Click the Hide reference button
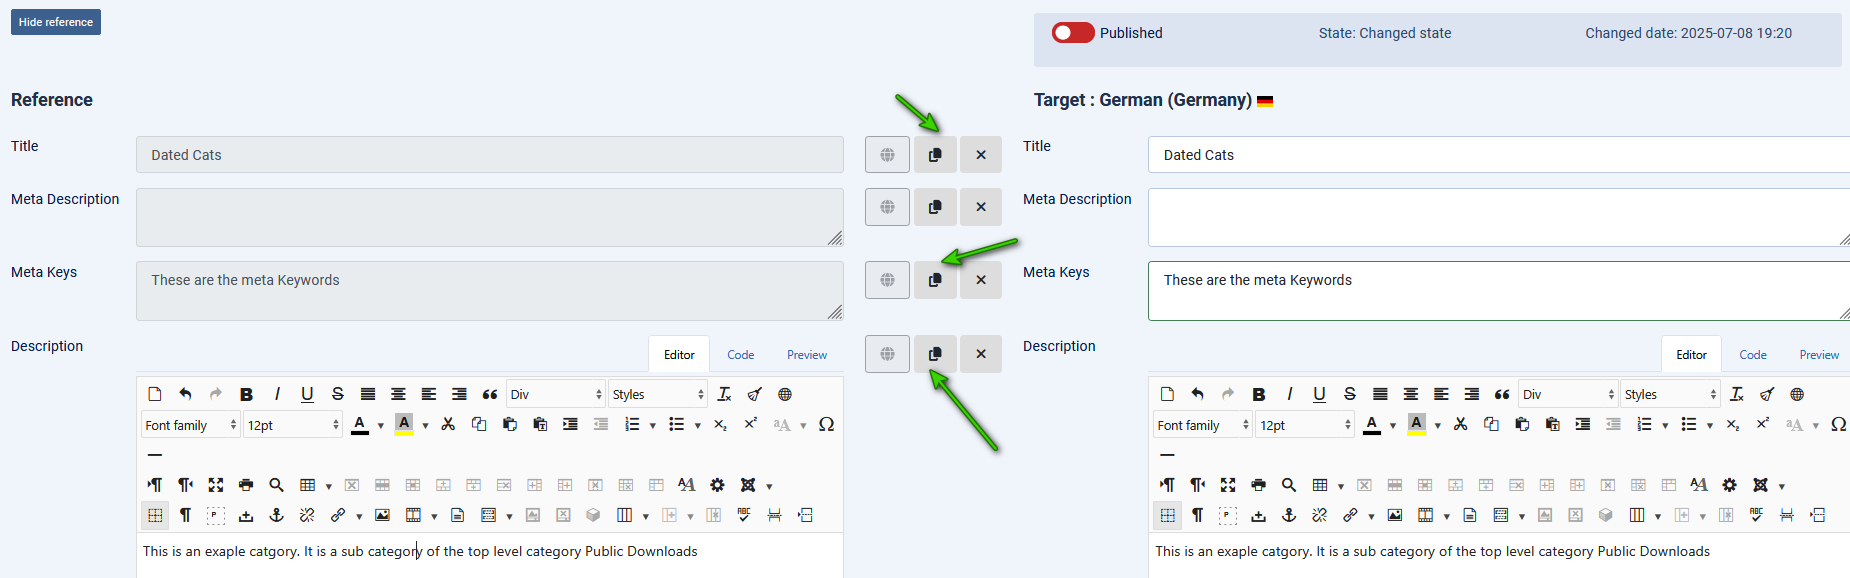 pos(56,22)
